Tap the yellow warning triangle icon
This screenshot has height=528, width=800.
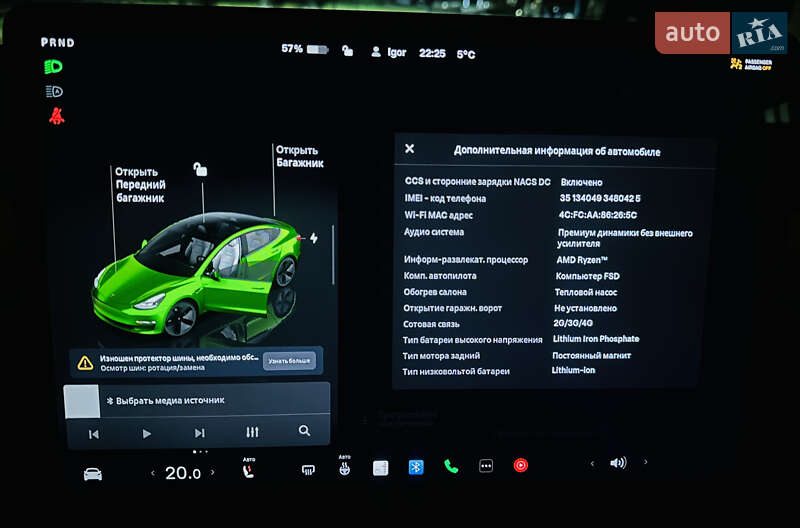tap(85, 363)
